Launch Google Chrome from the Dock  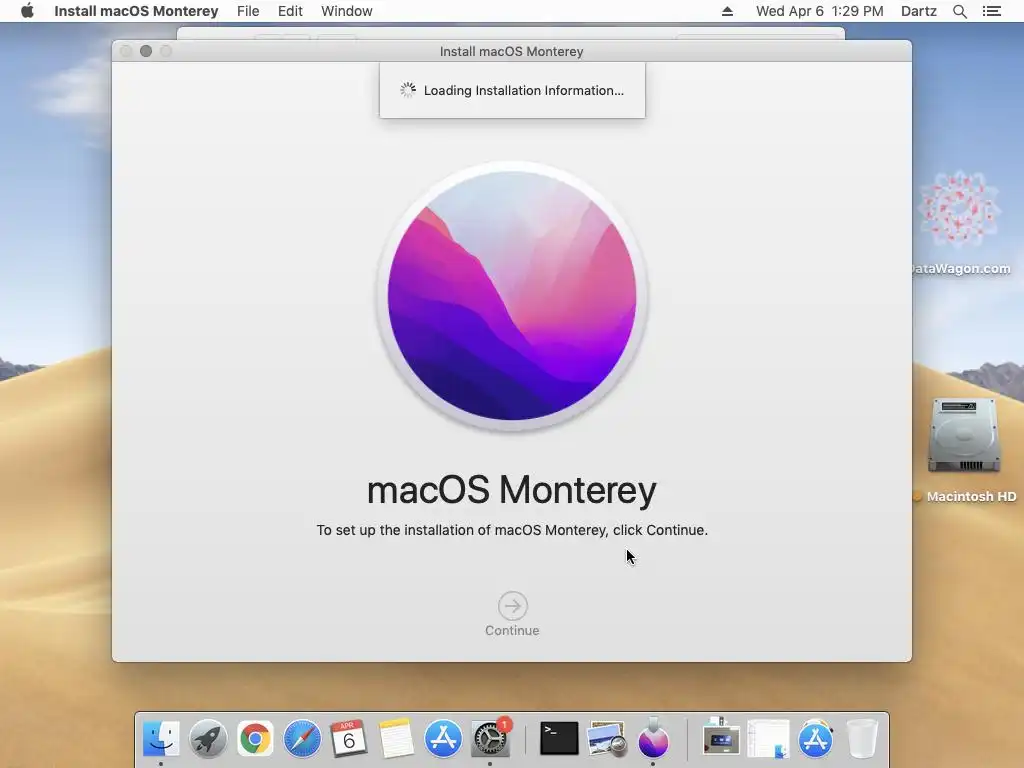[x=255, y=739]
